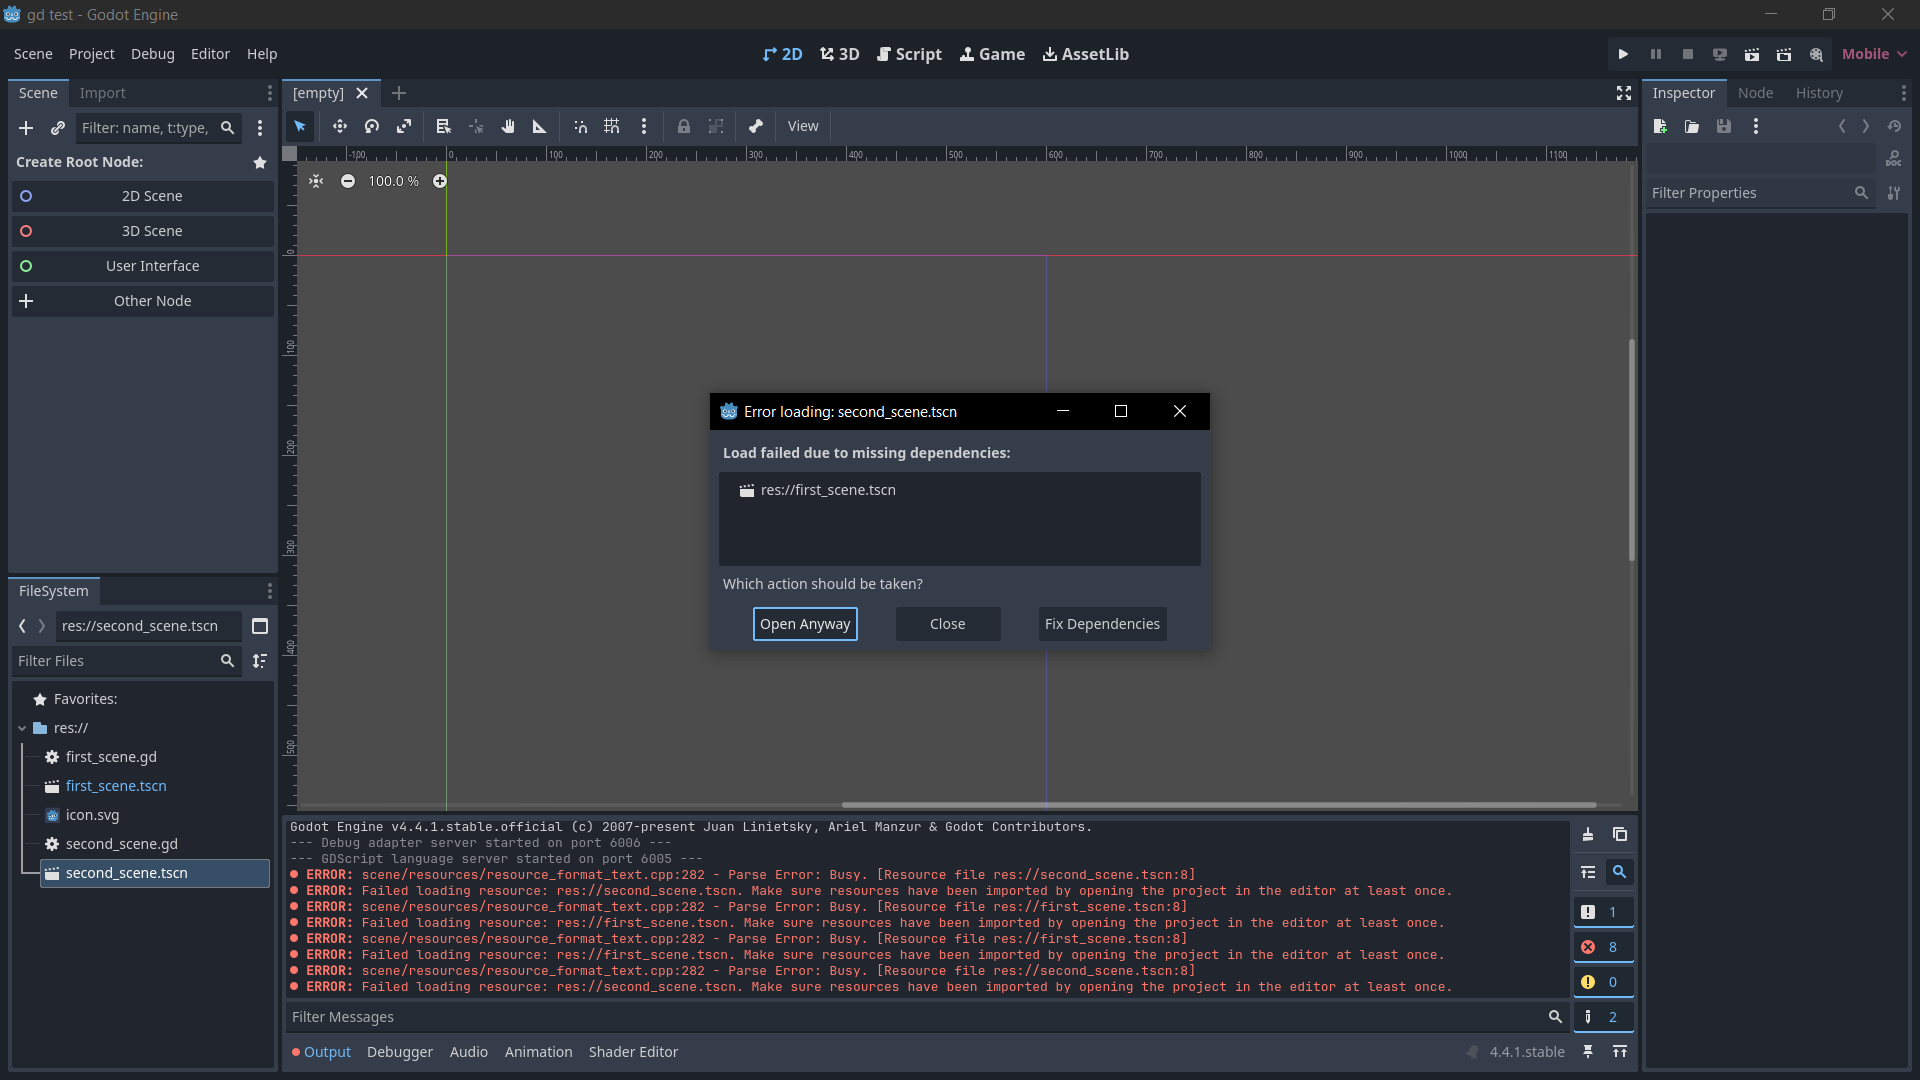Open file sort options icon
Screen dimensions: 1920x1080
point(260,661)
